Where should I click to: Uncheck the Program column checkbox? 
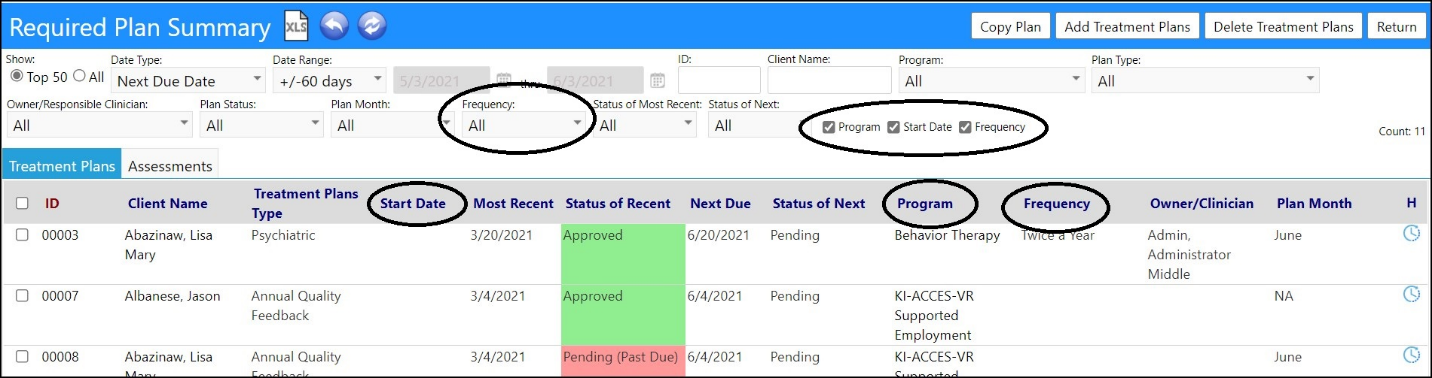click(829, 127)
